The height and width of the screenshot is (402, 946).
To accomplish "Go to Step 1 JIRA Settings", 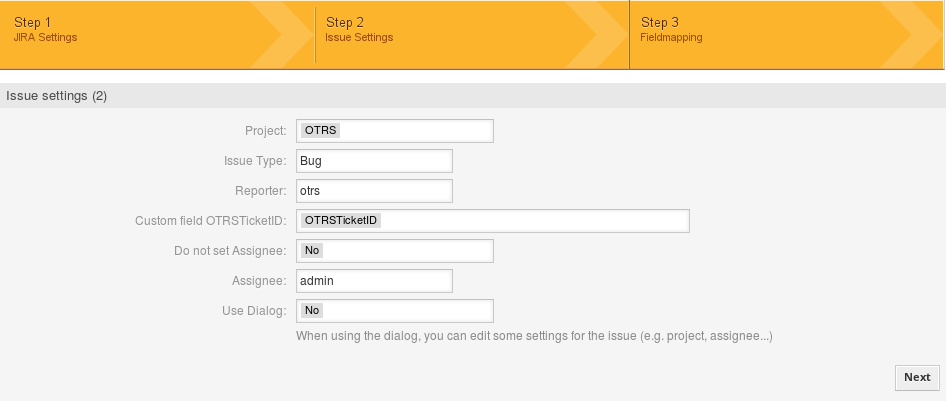I will coord(46,29).
